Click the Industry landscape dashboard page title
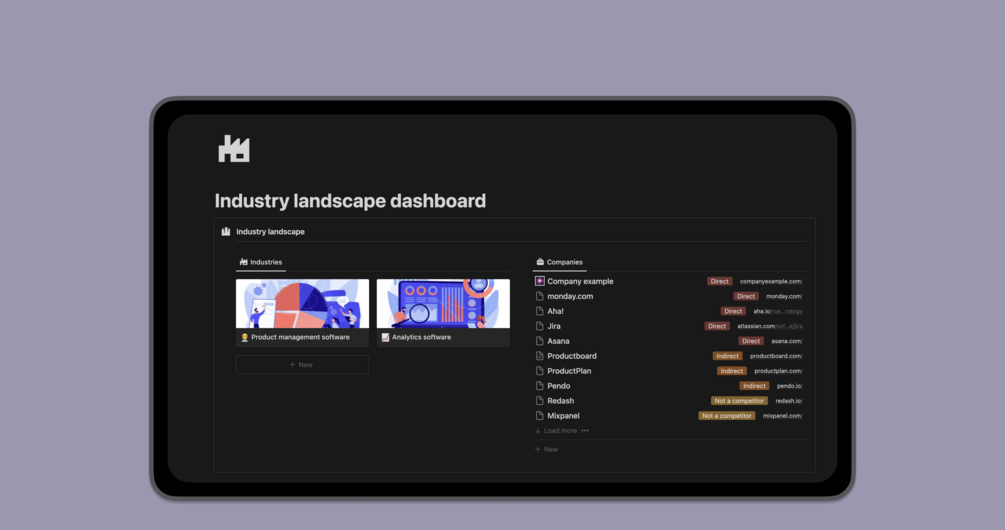Image resolution: width=1005 pixels, height=530 pixels. [x=350, y=201]
